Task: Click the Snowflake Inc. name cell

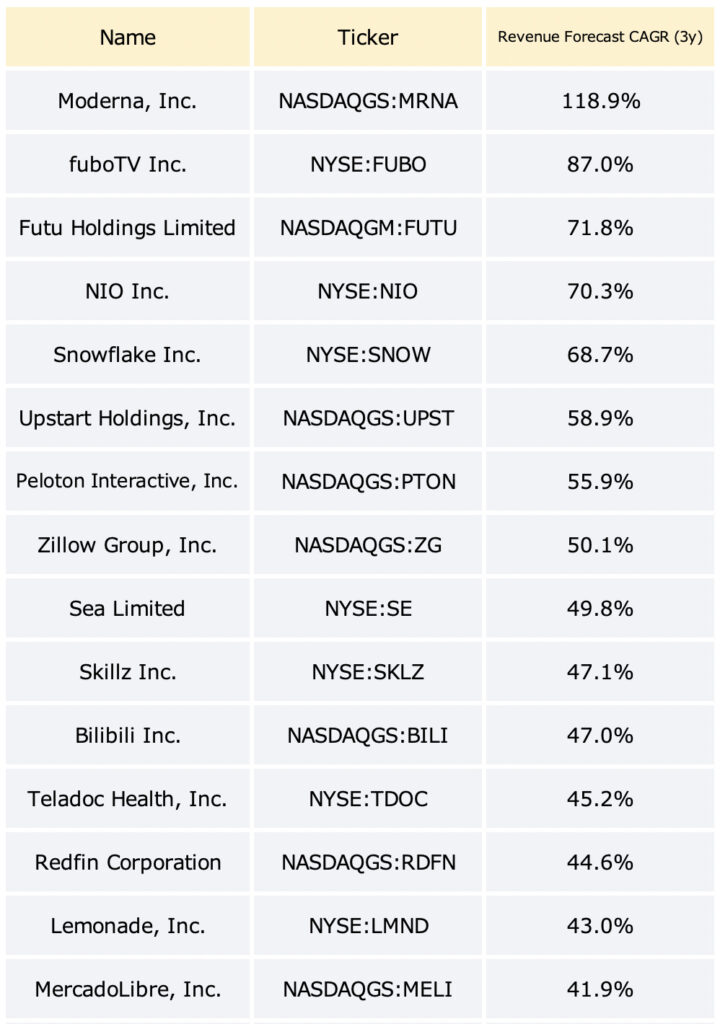Action: click(x=128, y=354)
